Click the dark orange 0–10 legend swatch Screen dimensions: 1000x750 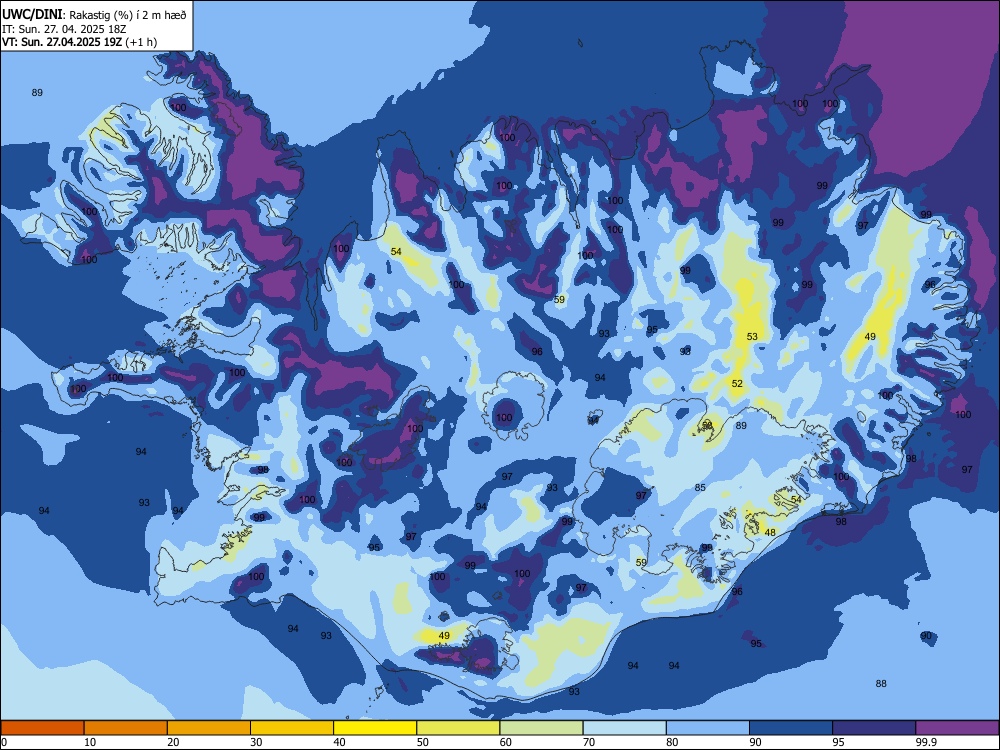[42, 727]
